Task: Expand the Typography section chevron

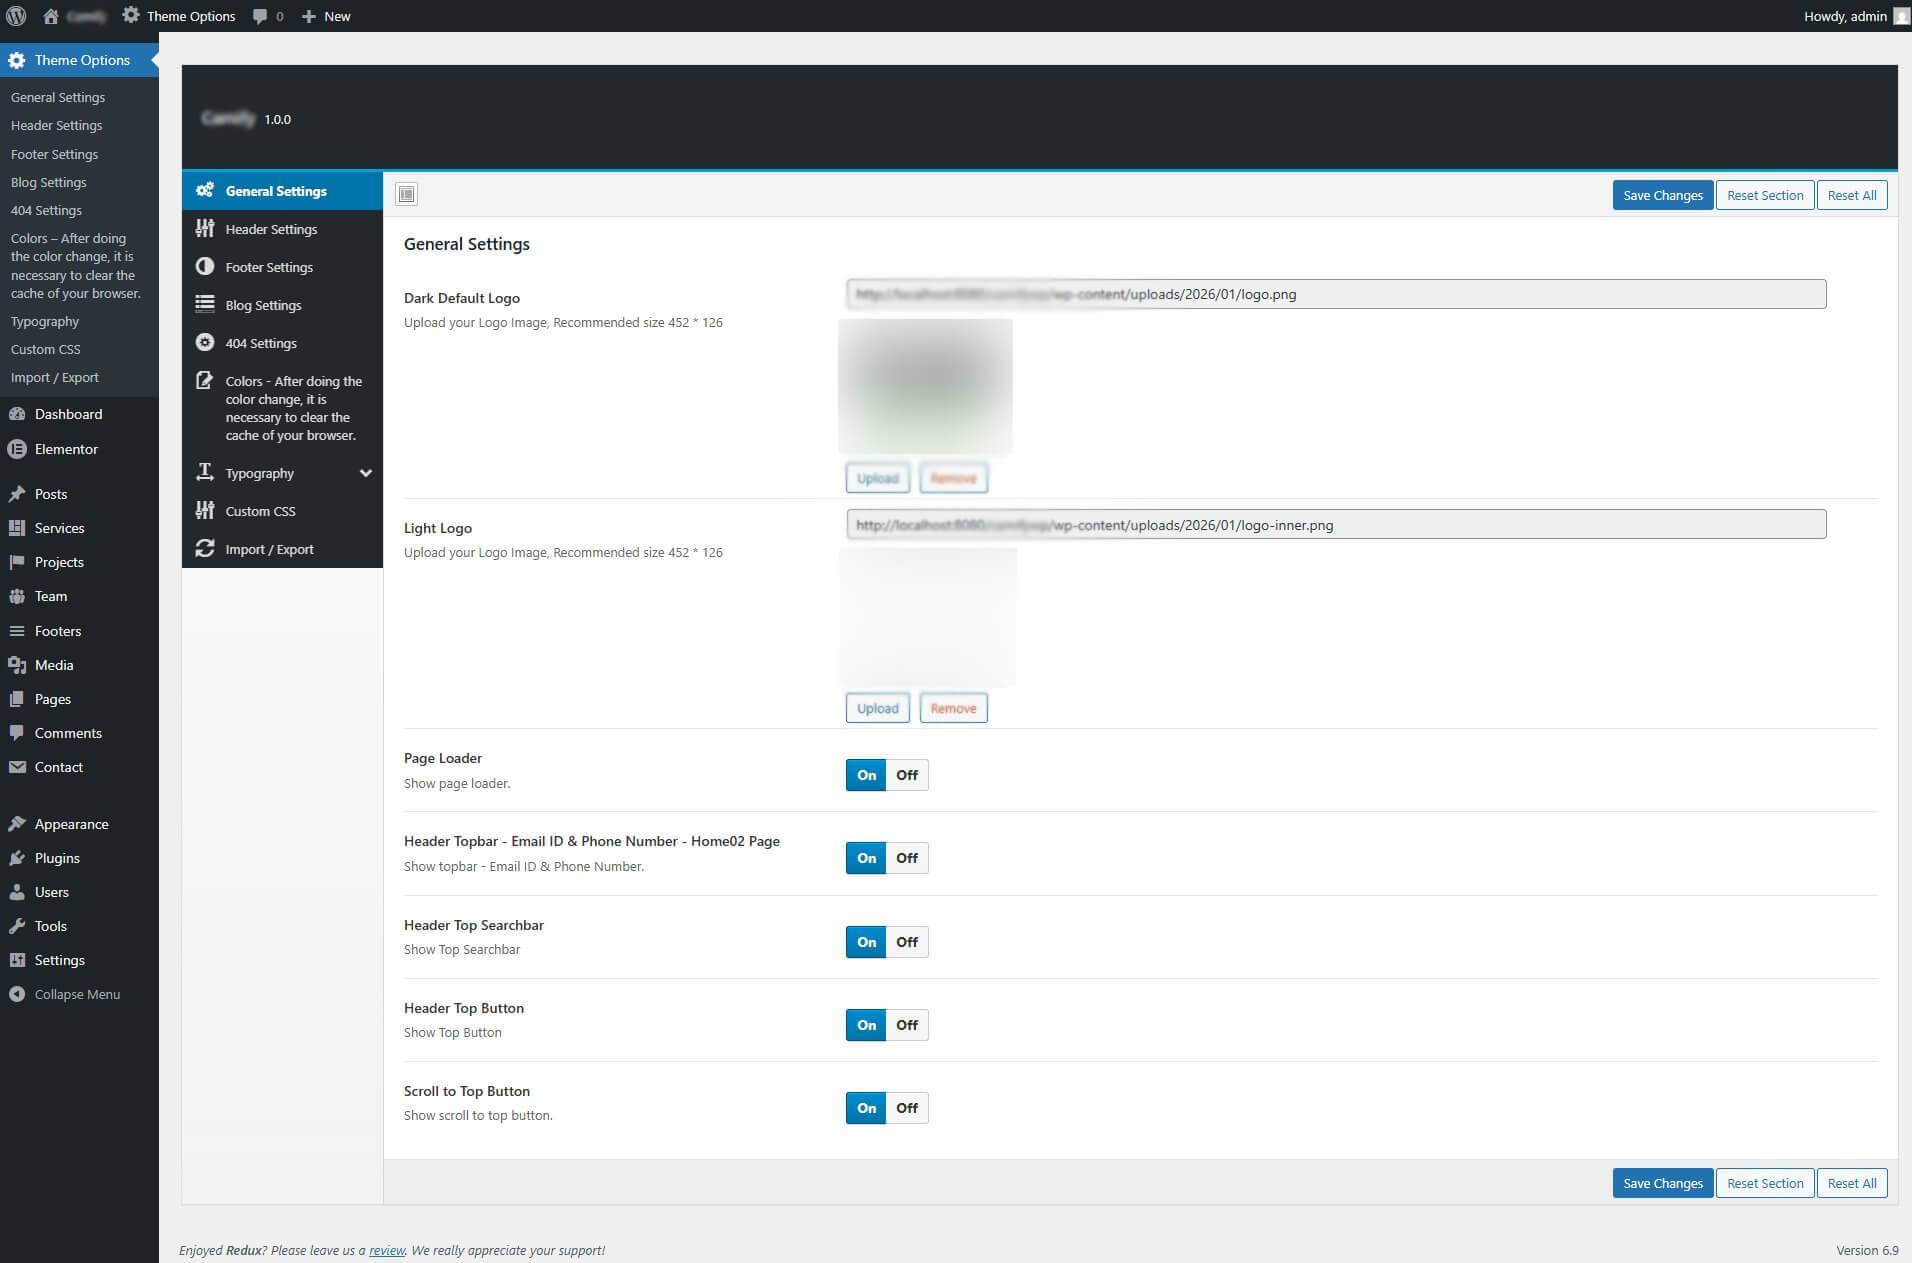Action: tap(365, 473)
